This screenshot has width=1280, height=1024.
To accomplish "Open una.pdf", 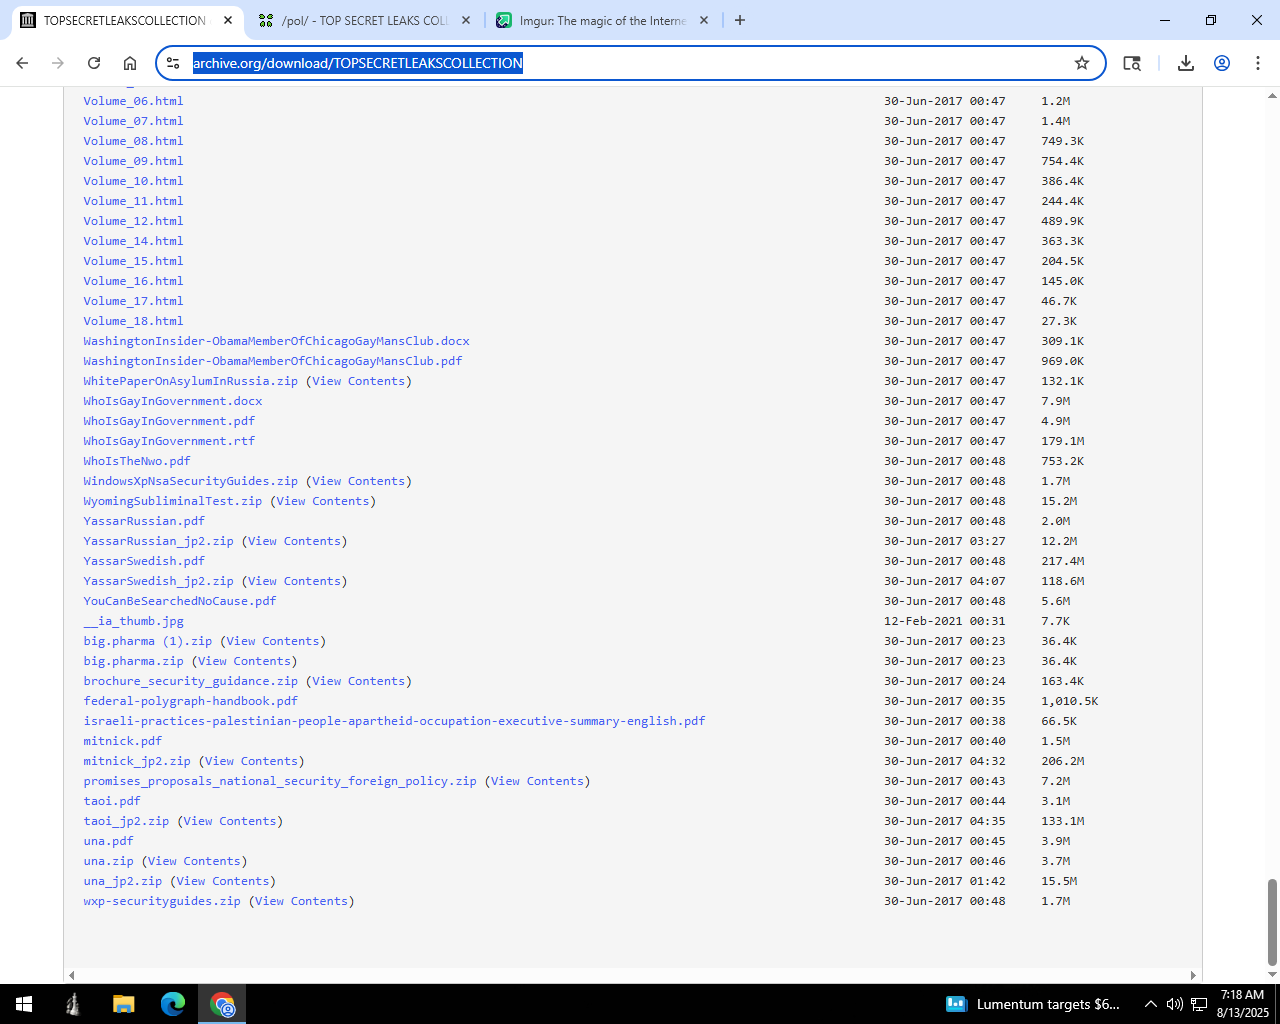I will pyautogui.click(x=108, y=841).
